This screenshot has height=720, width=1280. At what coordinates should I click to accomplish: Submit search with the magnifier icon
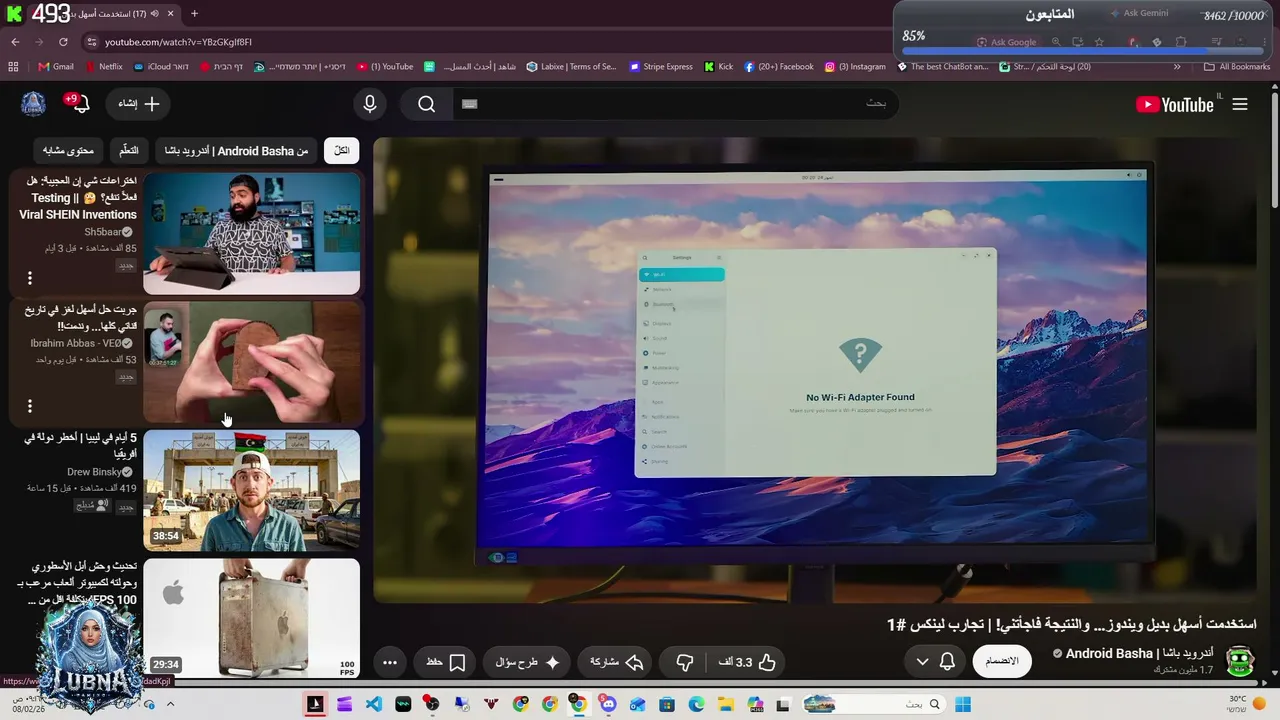427,104
